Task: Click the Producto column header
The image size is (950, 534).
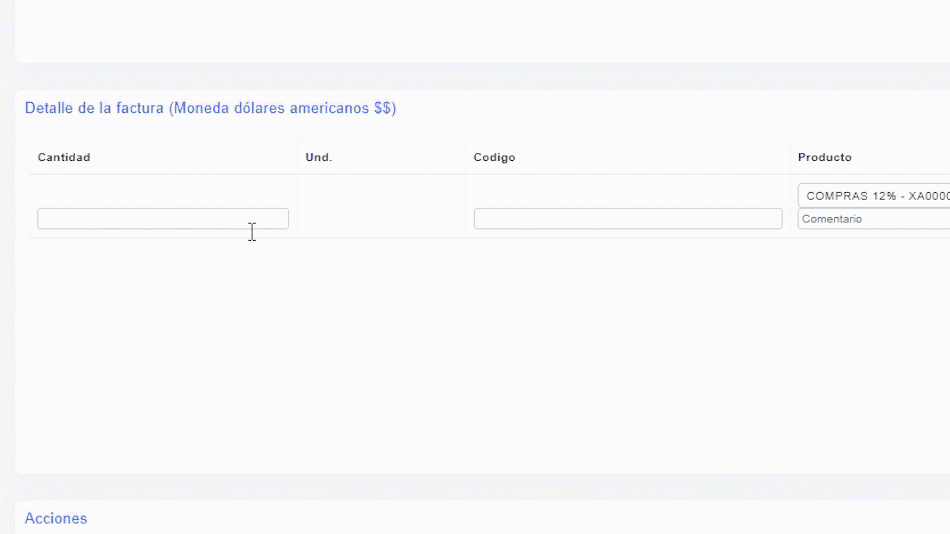Action: pos(824,158)
